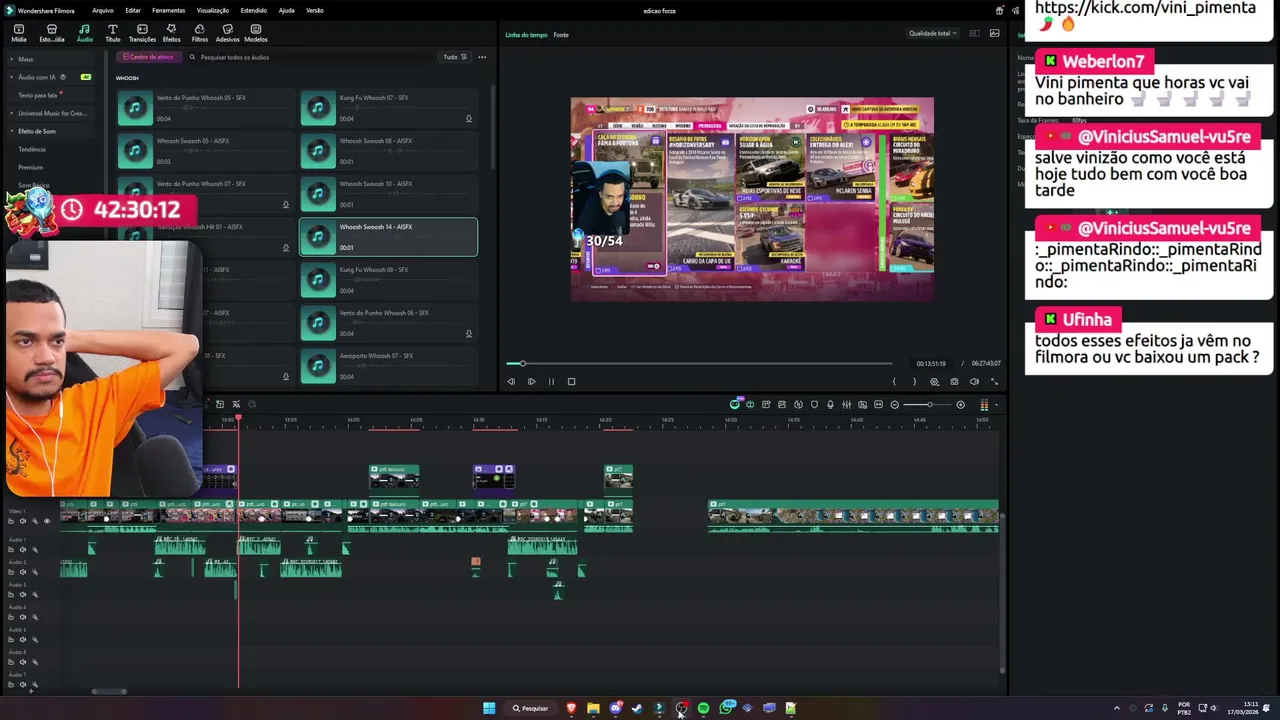
Task: Click the timeline zoom-in plus button
Action: pos(960,405)
